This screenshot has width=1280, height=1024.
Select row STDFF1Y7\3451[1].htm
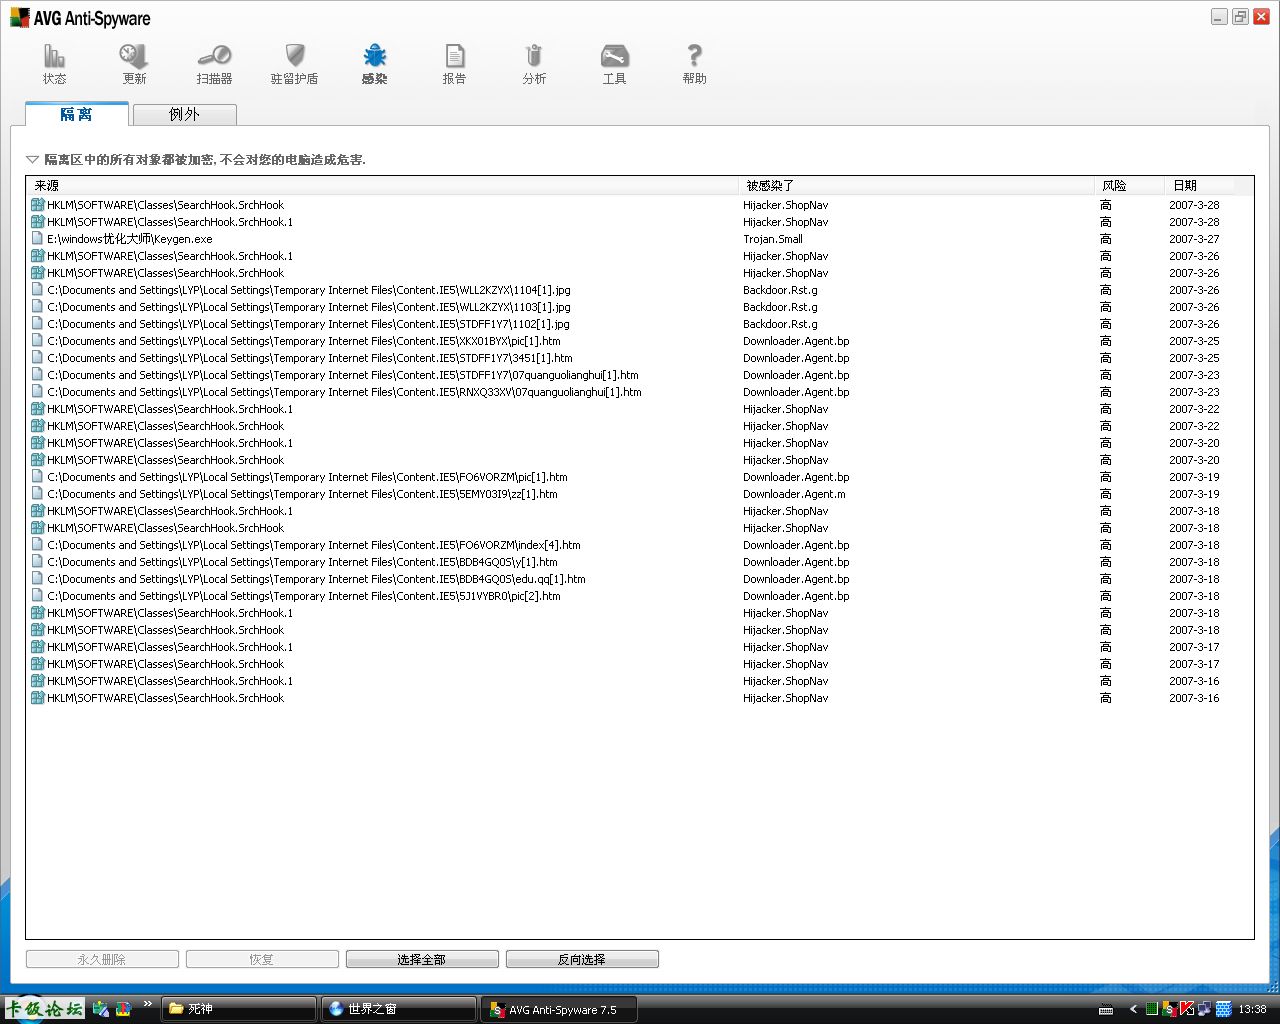click(640, 358)
